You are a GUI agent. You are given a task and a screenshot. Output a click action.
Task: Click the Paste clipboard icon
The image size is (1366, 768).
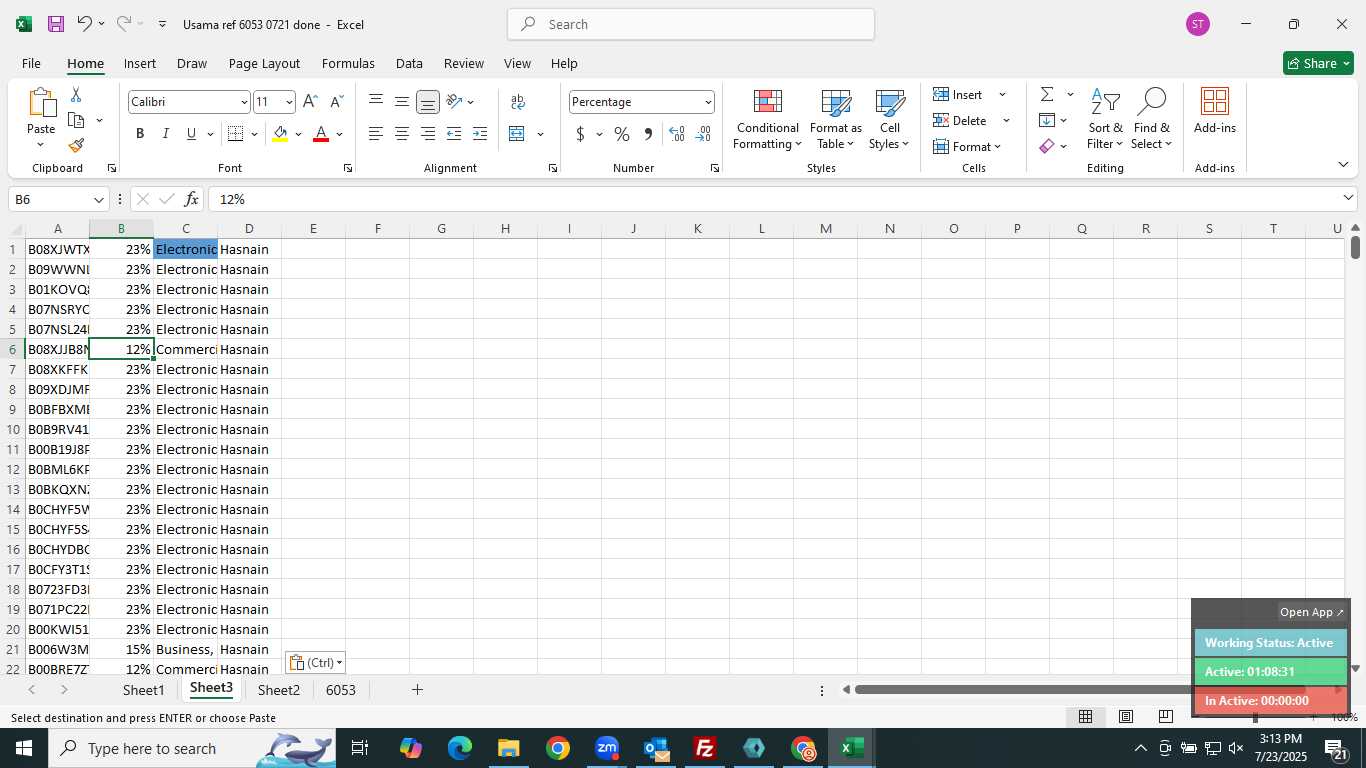pyautogui.click(x=41, y=102)
